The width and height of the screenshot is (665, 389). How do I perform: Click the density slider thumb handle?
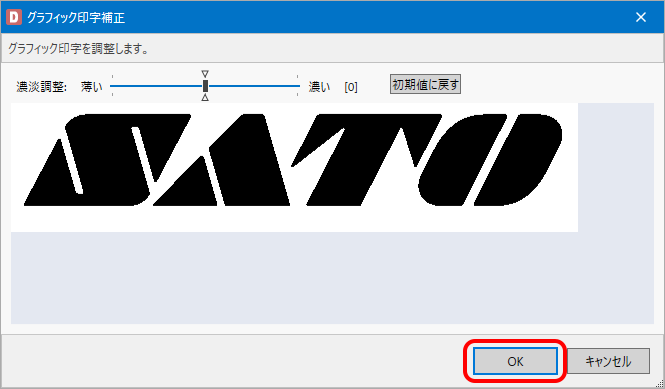tap(205, 86)
